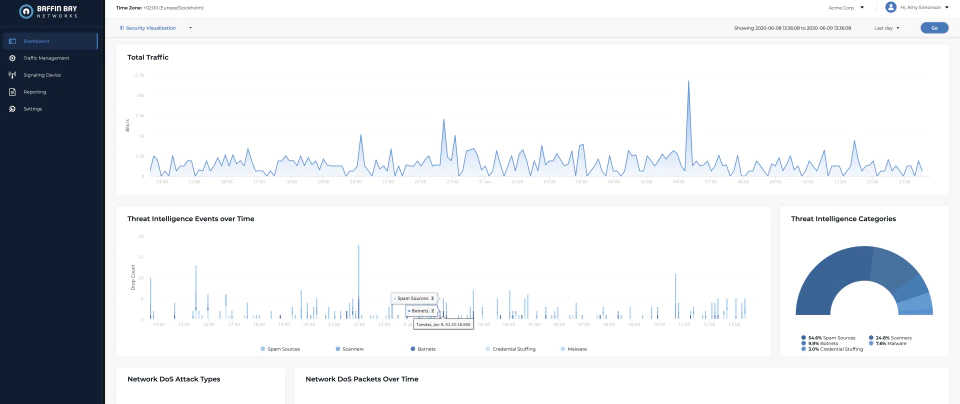Click the Go button

[934, 28]
